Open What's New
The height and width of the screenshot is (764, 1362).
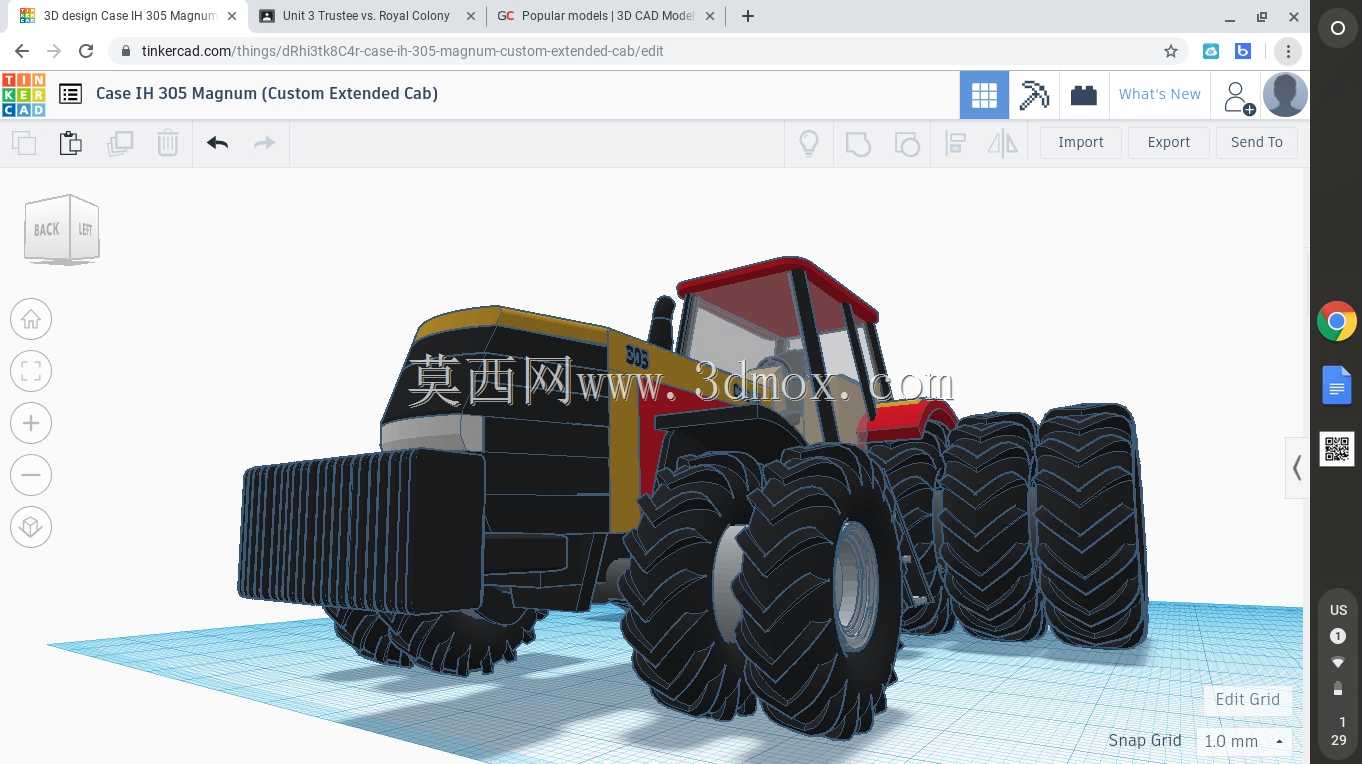point(1160,94)
